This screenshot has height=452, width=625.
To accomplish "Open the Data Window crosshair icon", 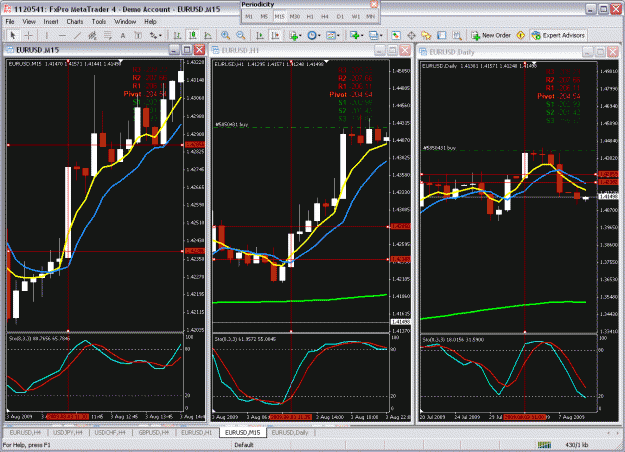I will point(411,35).
